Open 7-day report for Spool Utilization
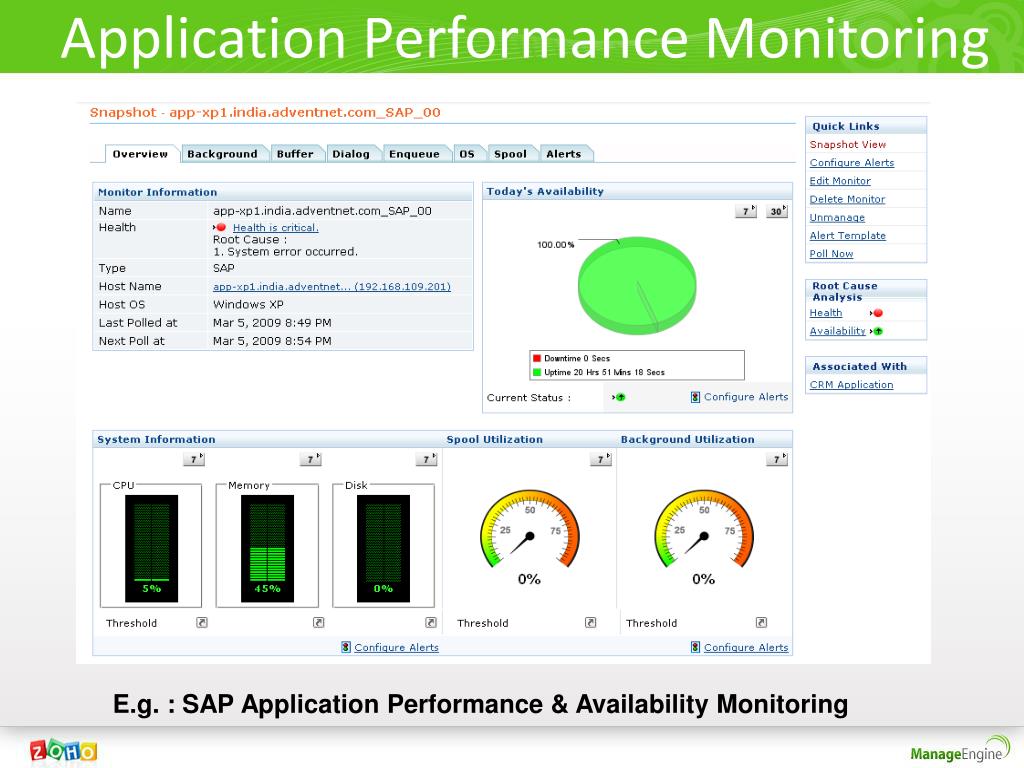Screen dimensions: 1024x768 [x=601, y=459]
